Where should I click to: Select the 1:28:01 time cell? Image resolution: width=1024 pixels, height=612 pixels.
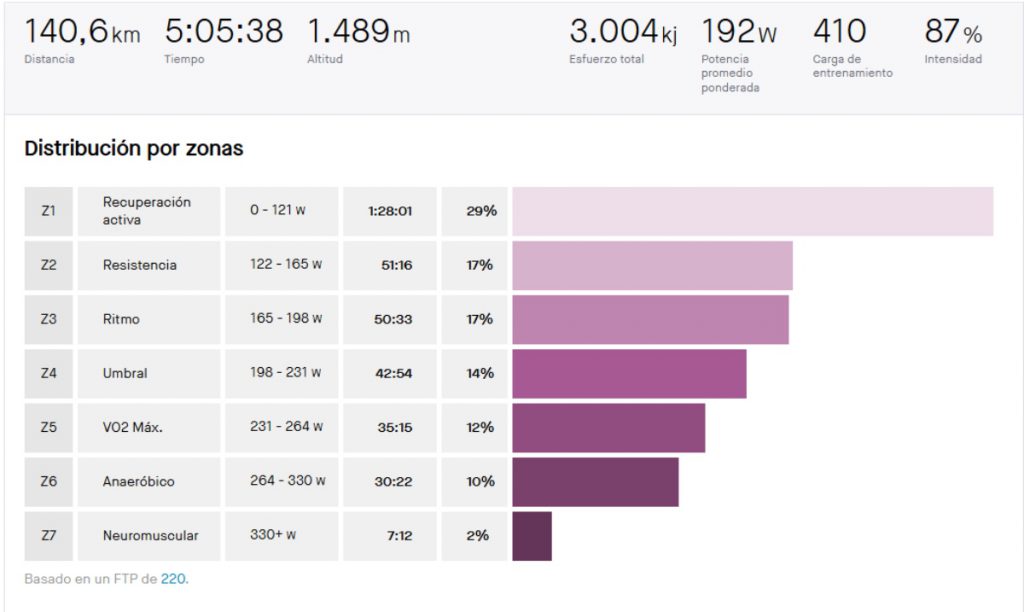(390, 211)
